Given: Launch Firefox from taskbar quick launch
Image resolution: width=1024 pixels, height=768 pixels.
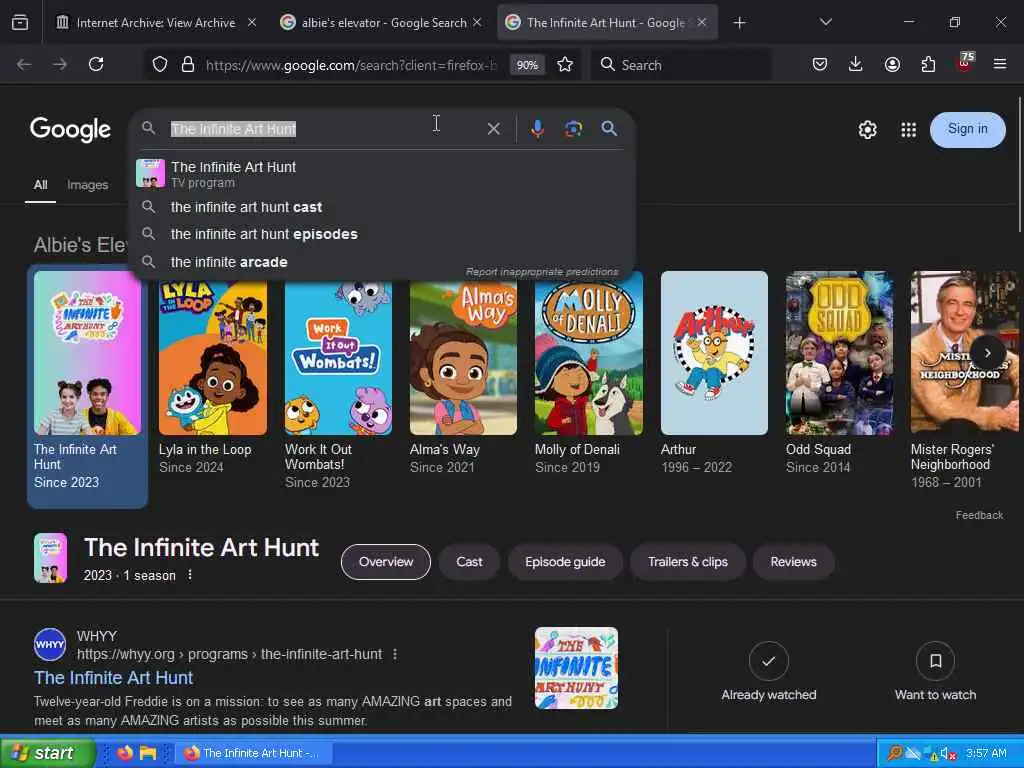Looking at the screenshot, I should point(125,753).
